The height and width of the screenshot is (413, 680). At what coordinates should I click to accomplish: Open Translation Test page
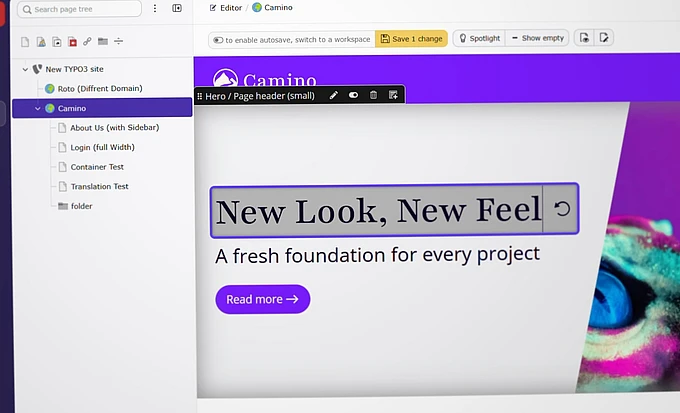point(99,187)
